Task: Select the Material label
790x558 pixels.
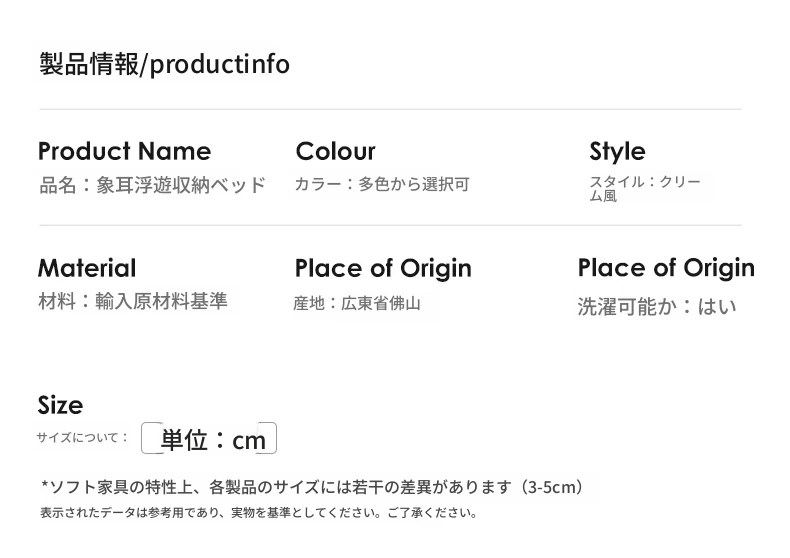Action: click(87, 268)
